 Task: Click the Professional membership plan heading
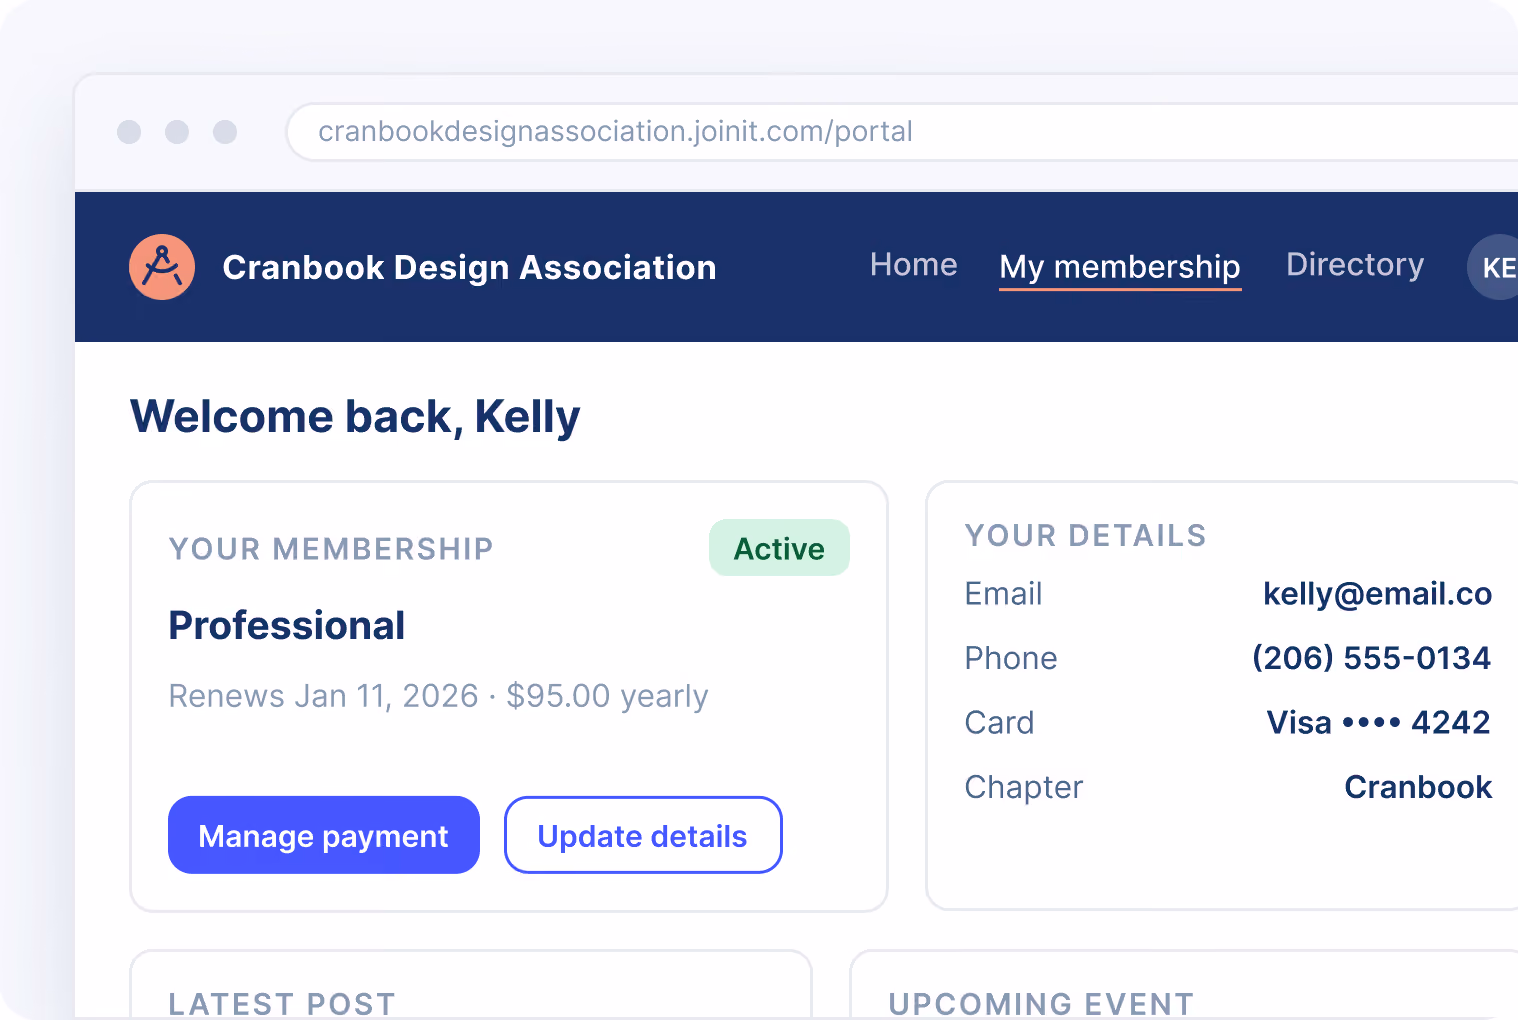pos(287,626)
